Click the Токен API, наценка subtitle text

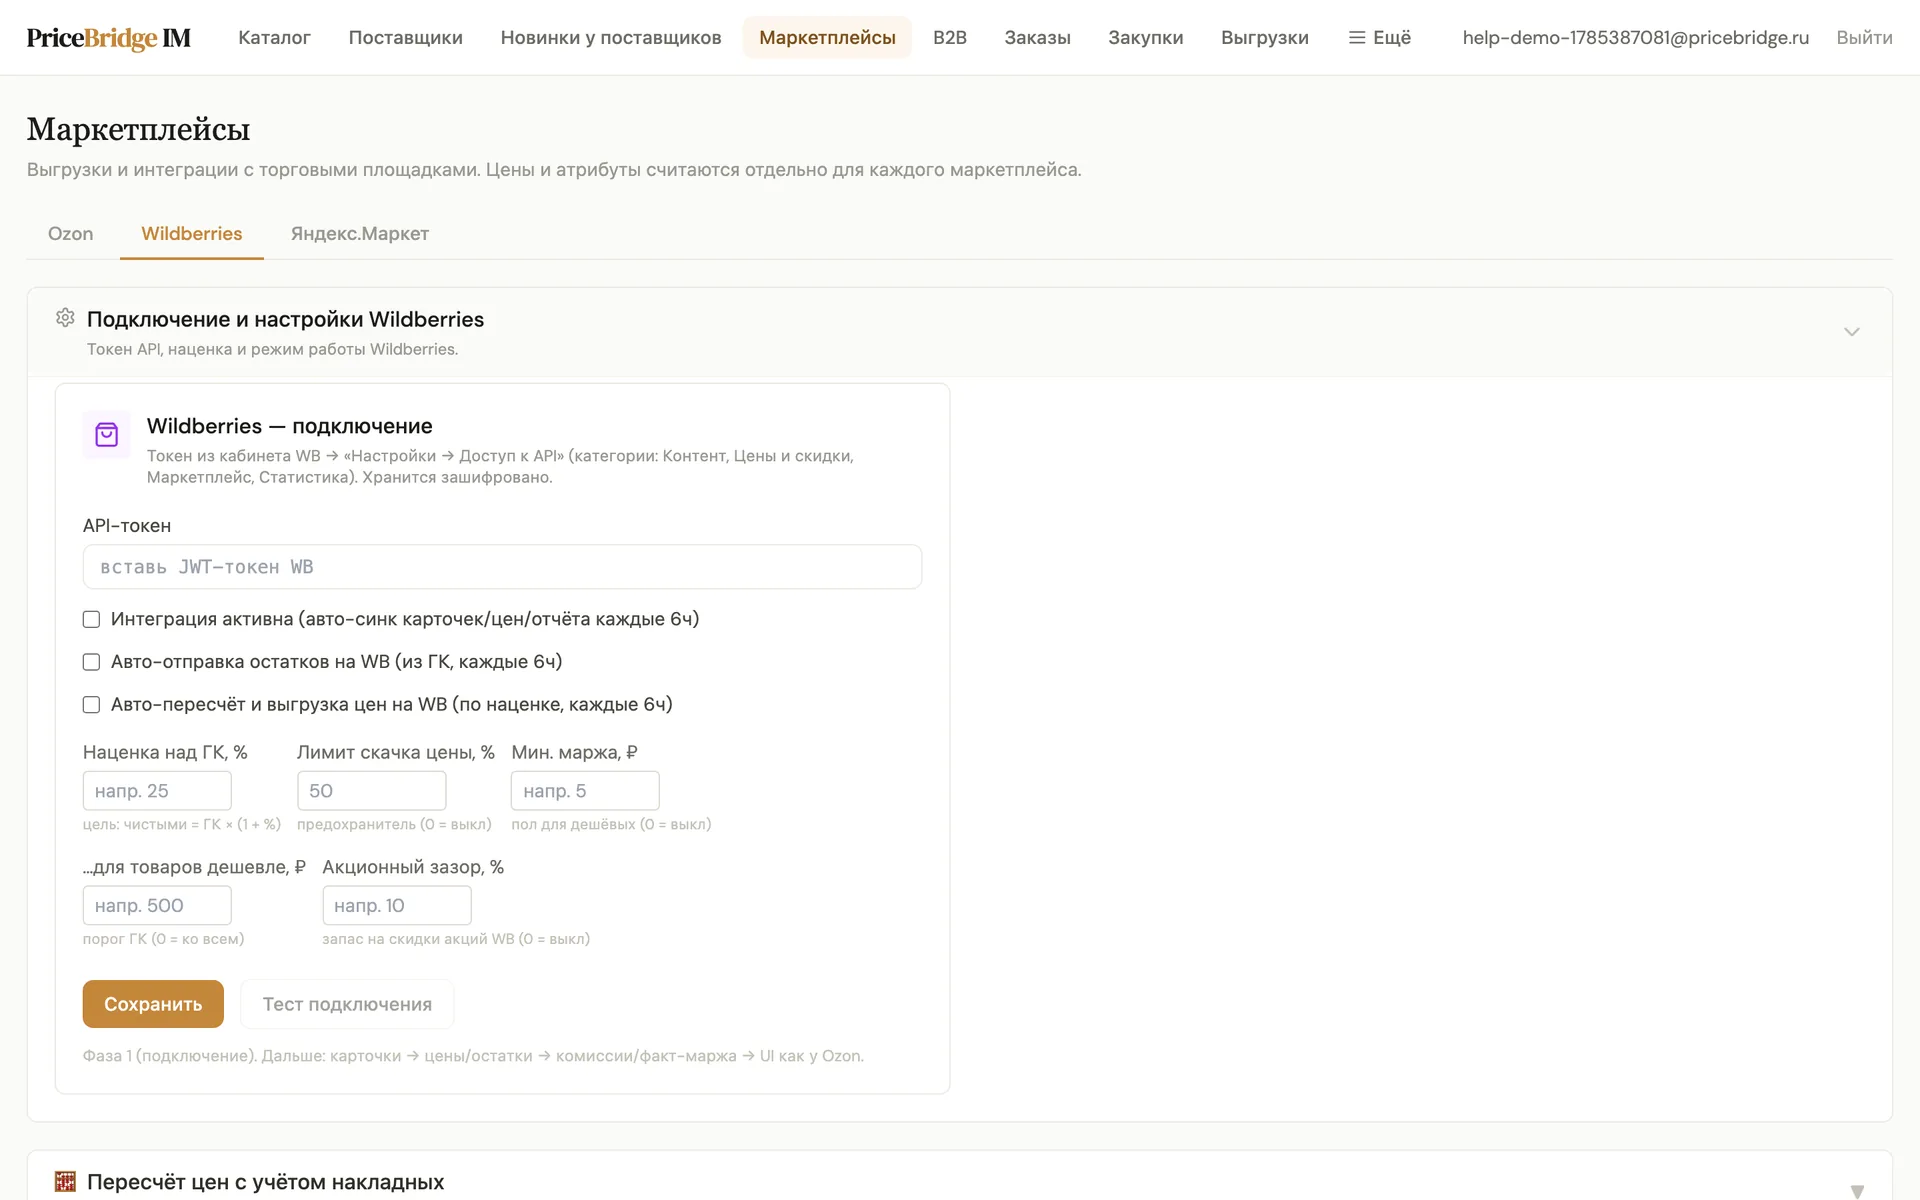[x=272, y=350]
